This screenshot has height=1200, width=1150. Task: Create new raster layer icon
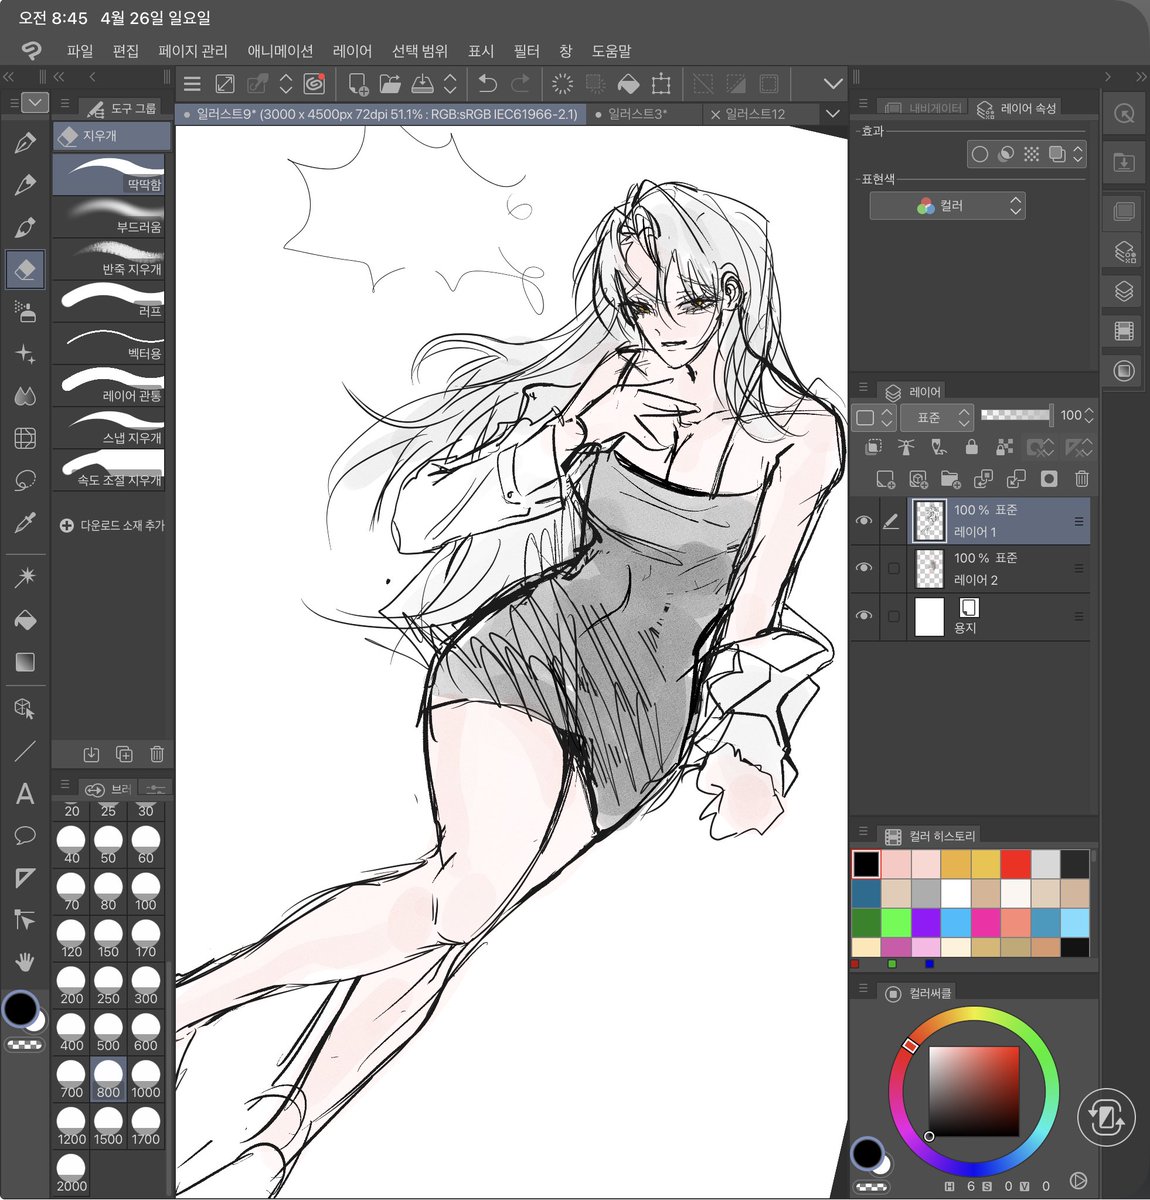click(x=885, y=479)
